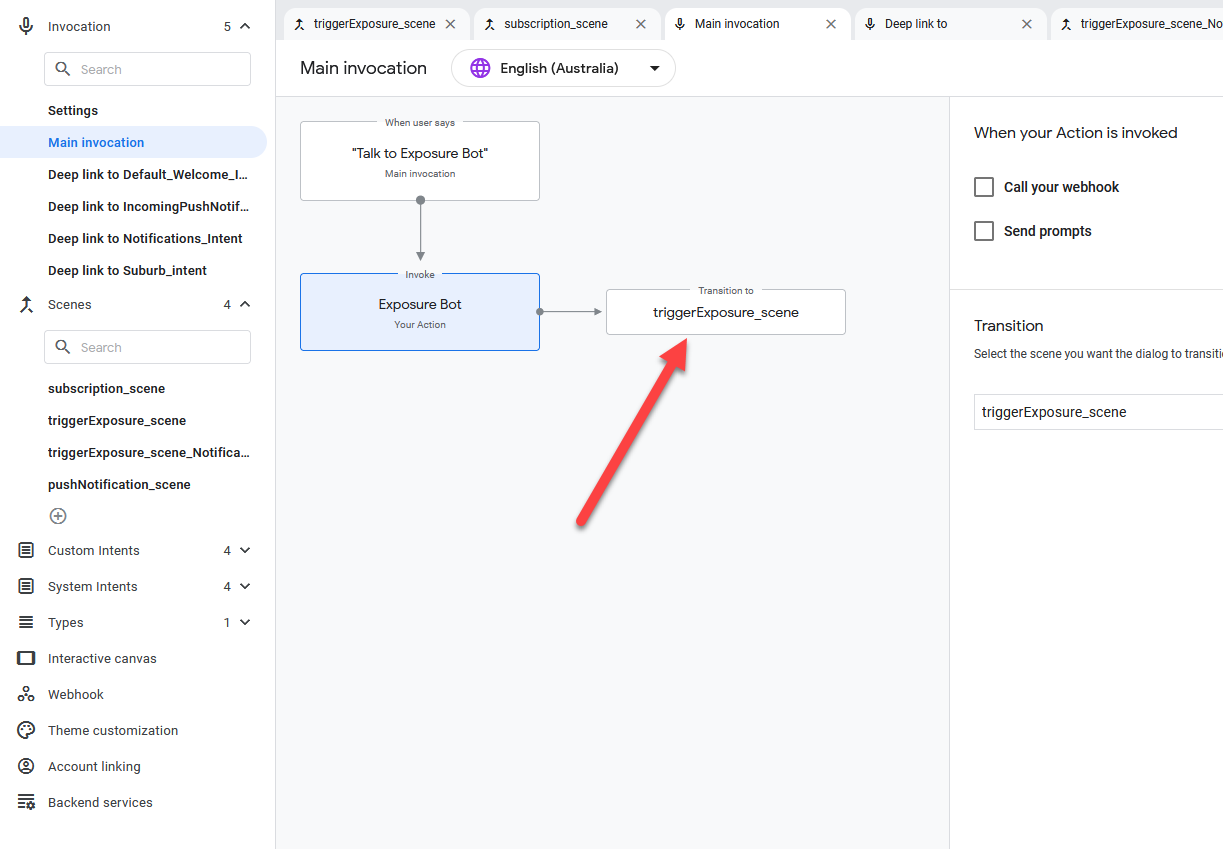Viewport: 1223px width, 849px height.
Task: Click the Backend services icon
Action: [26, 802]
